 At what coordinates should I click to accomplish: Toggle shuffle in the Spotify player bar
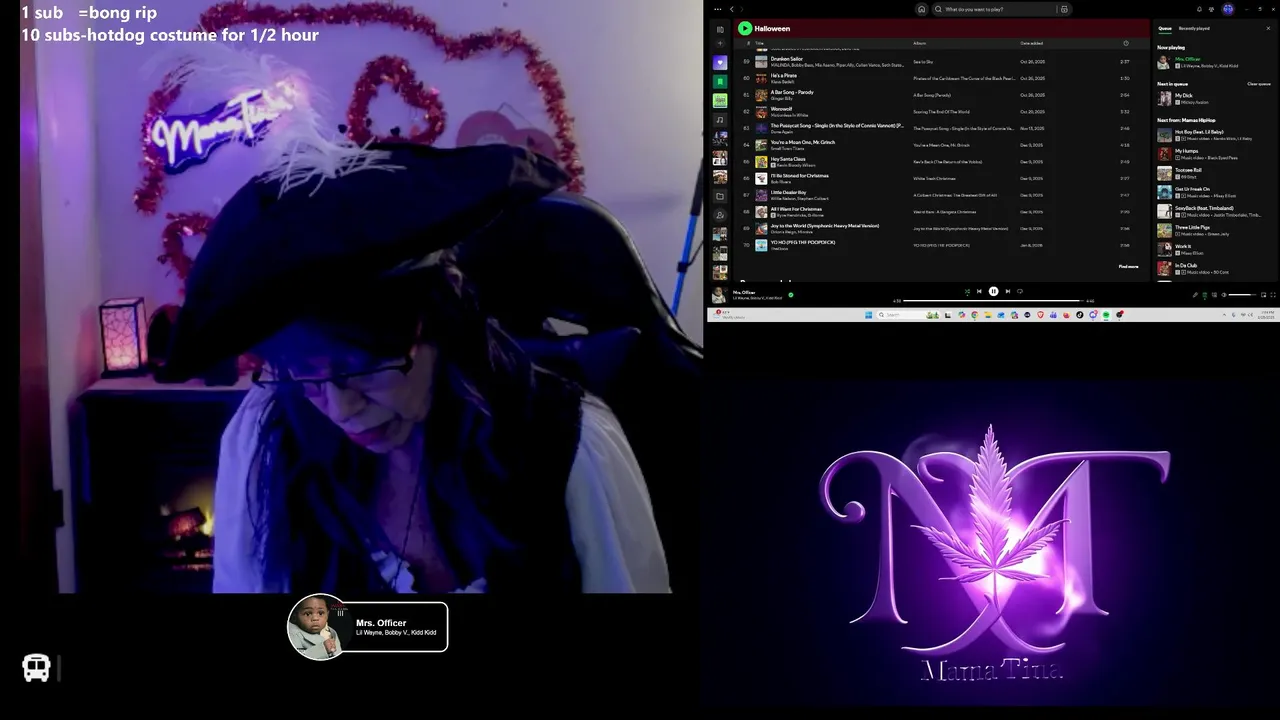(x=967, y=291)
